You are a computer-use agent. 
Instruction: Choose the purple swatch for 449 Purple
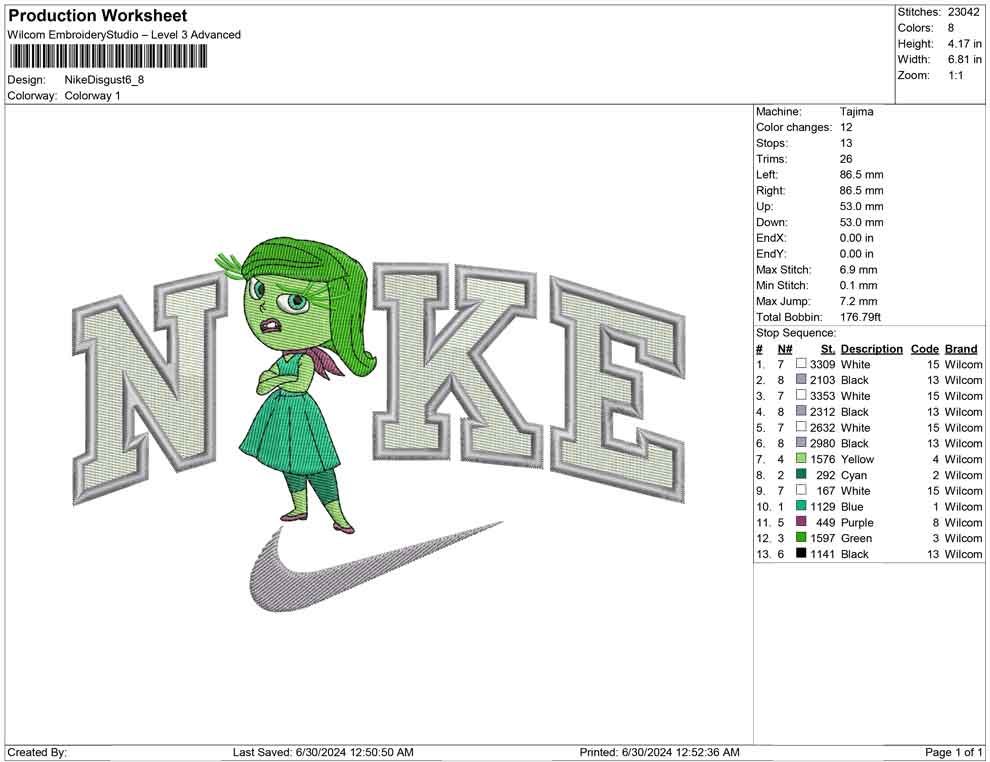[801, 521]
